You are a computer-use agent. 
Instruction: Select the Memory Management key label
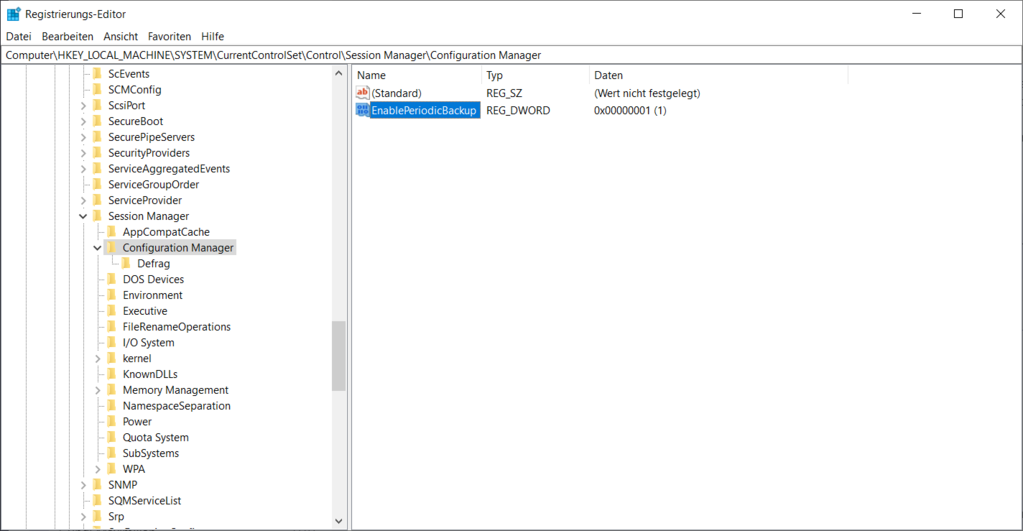pyautogui.click(x=176, y=390)
